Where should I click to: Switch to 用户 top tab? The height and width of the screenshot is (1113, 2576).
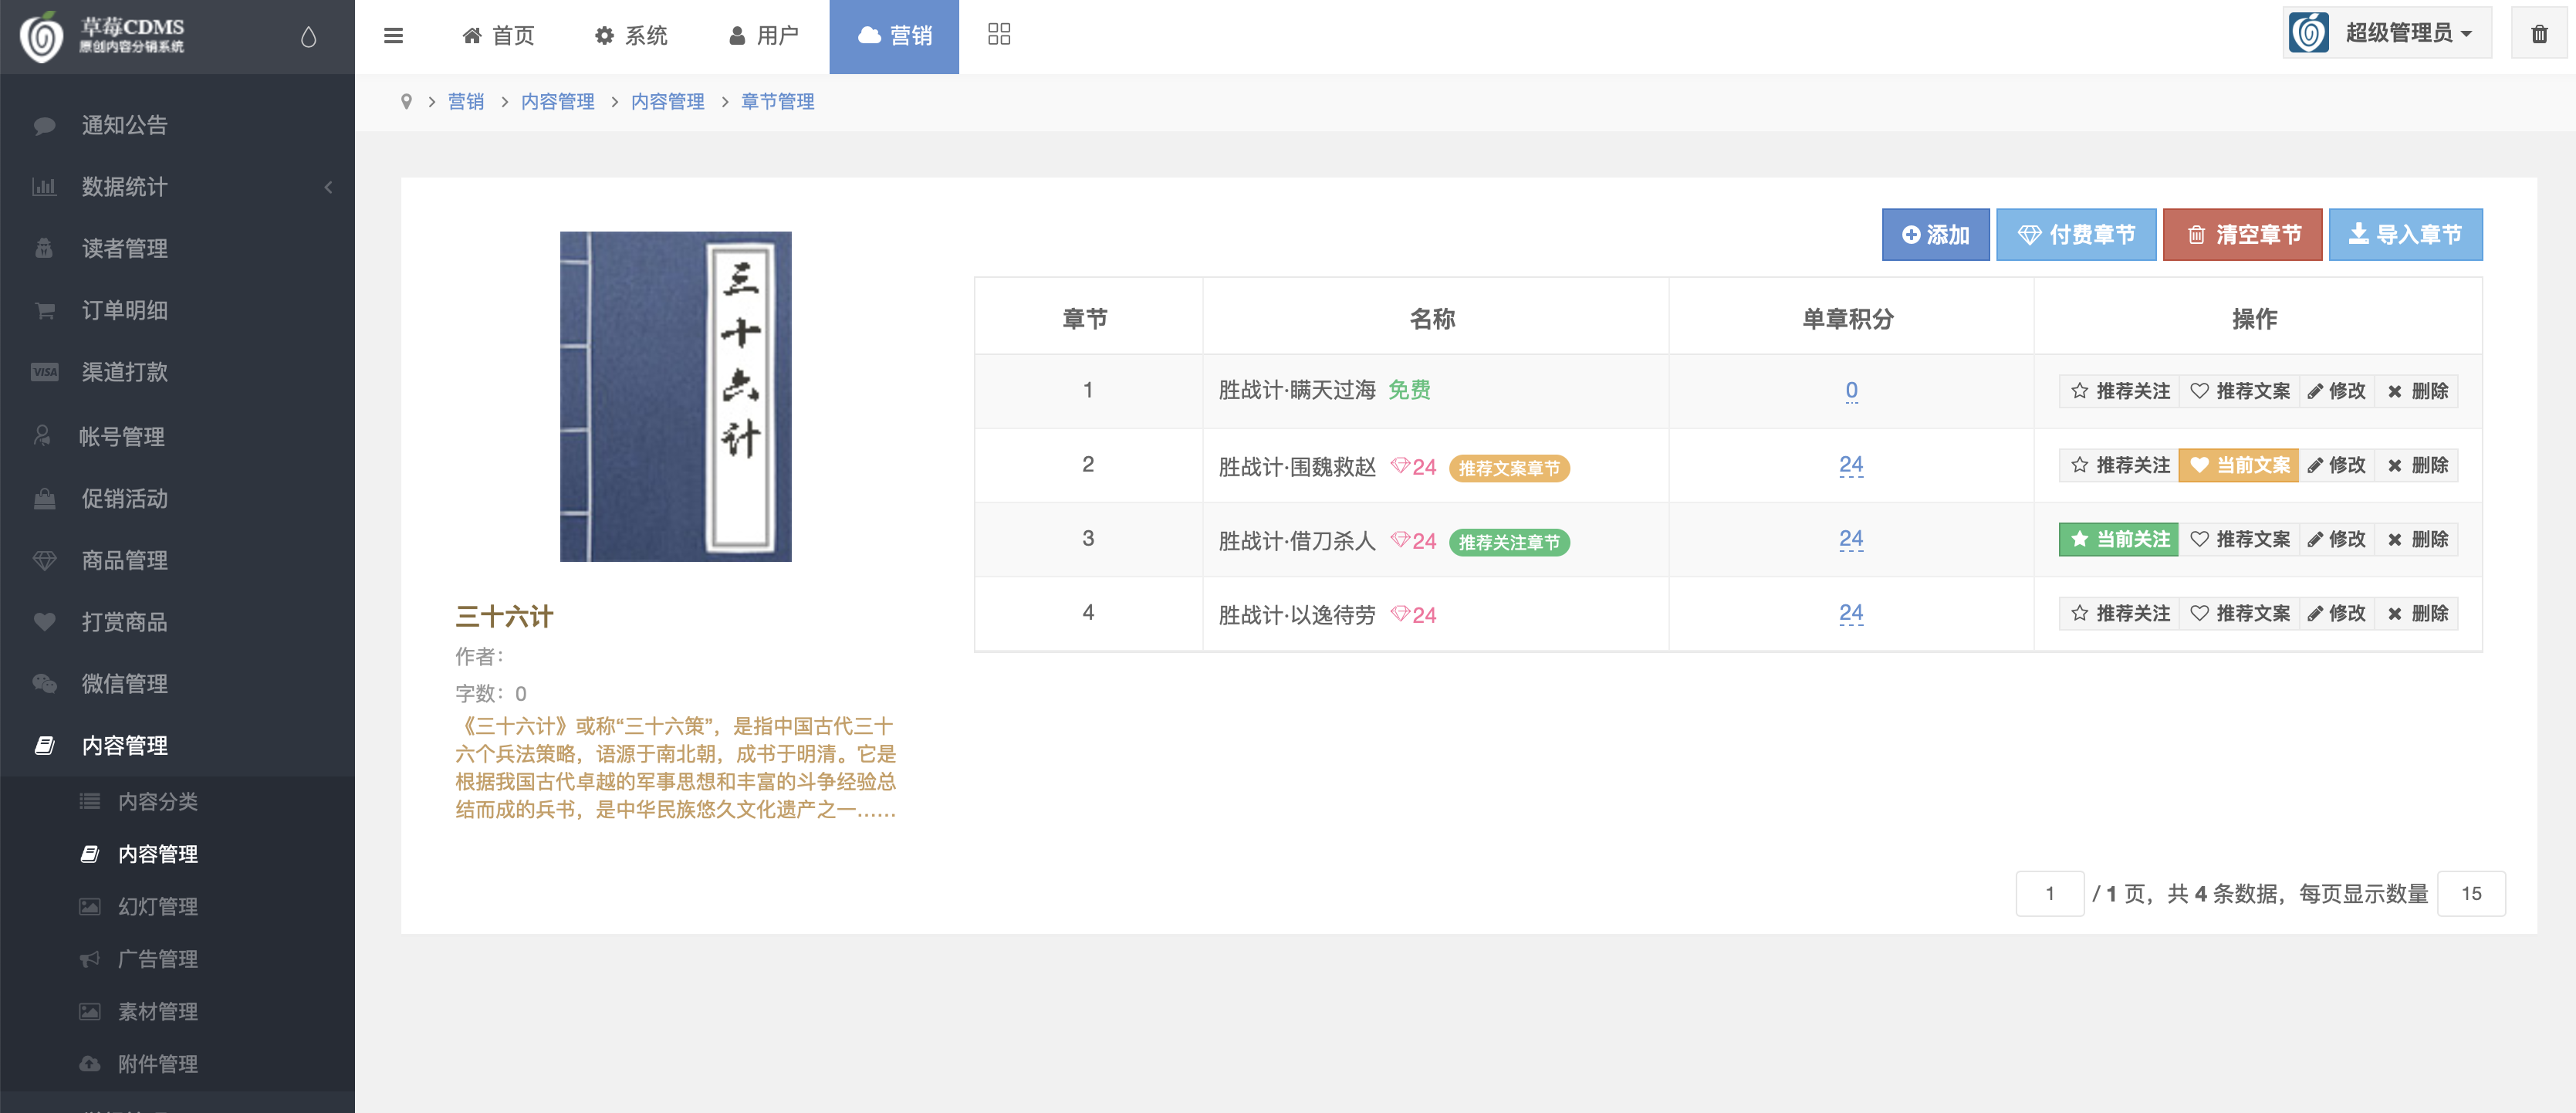point(764,36)
